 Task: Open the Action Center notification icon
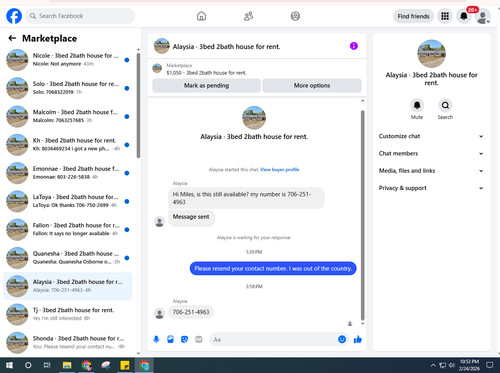(x=489, y=365)
